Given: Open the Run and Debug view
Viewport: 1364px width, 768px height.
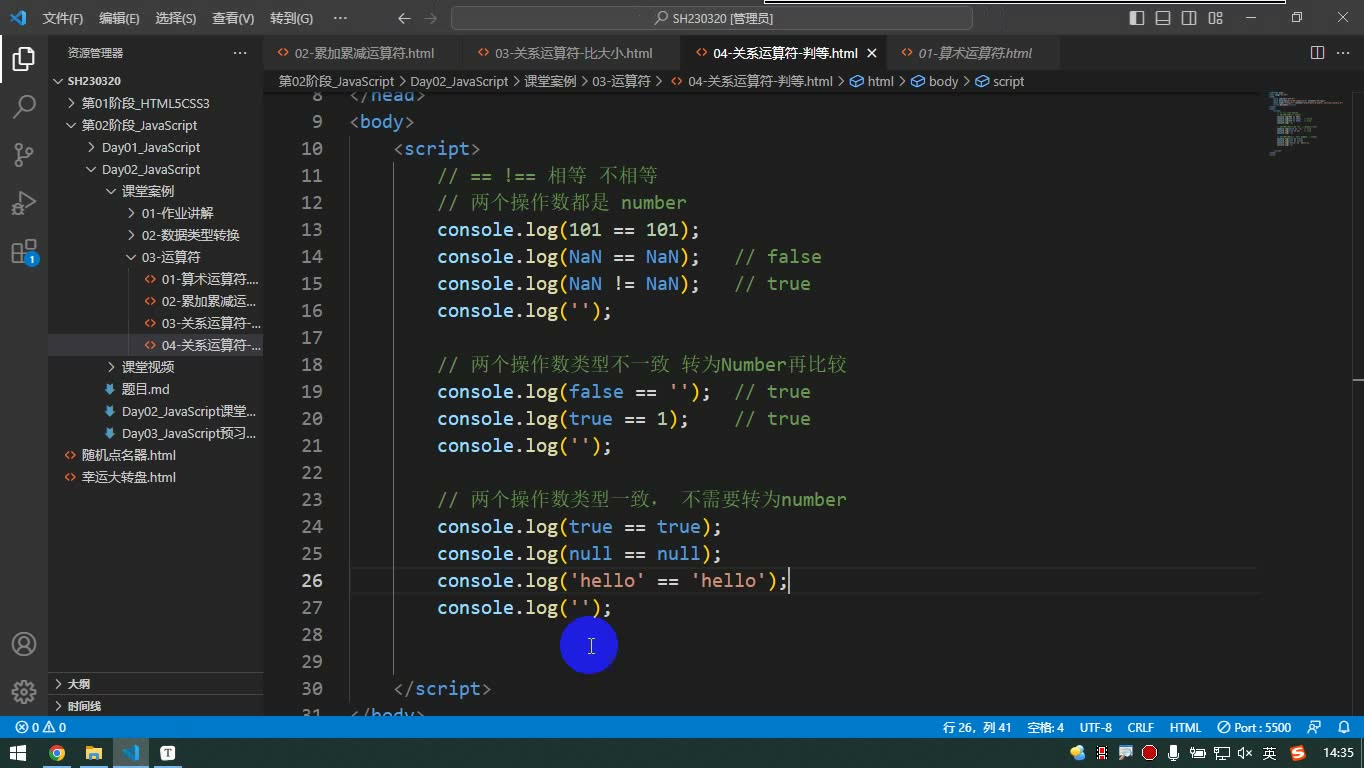Looking at the screenshot, I should click(24, 202).
